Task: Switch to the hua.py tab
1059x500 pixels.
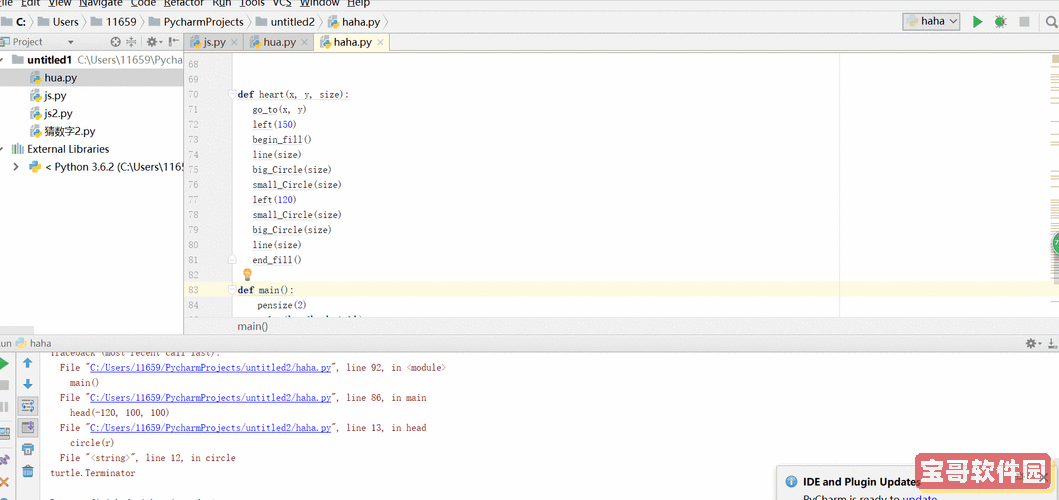Action: [x=280, y=43]
